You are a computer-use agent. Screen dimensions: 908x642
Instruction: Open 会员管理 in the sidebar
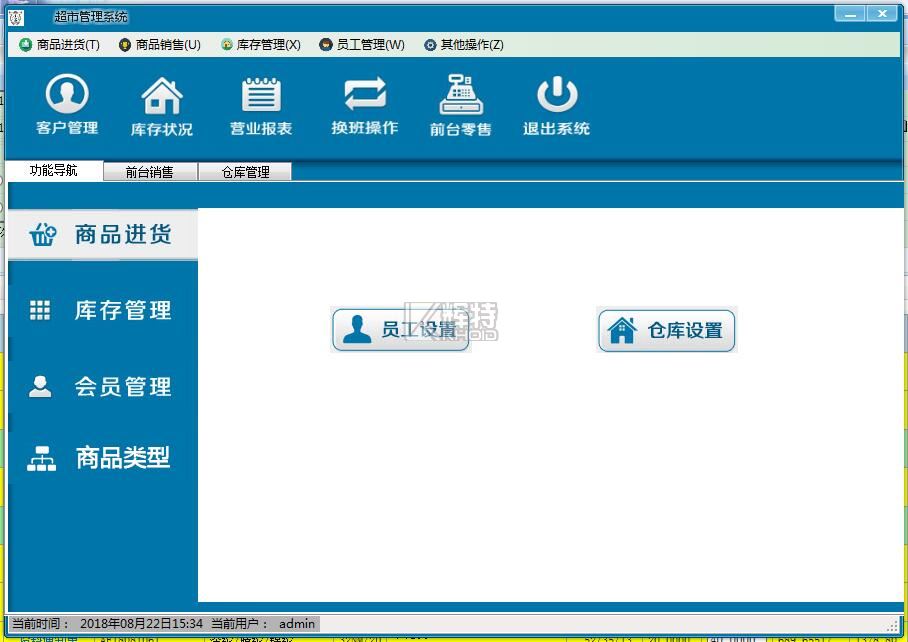coord(122,387)
